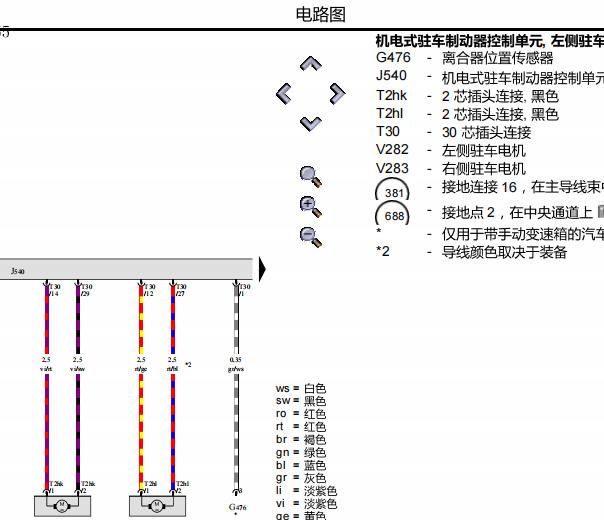Click the ws = 白色 color legend
This screenshot has width=604, height=520.
click(x=301, y=388)
